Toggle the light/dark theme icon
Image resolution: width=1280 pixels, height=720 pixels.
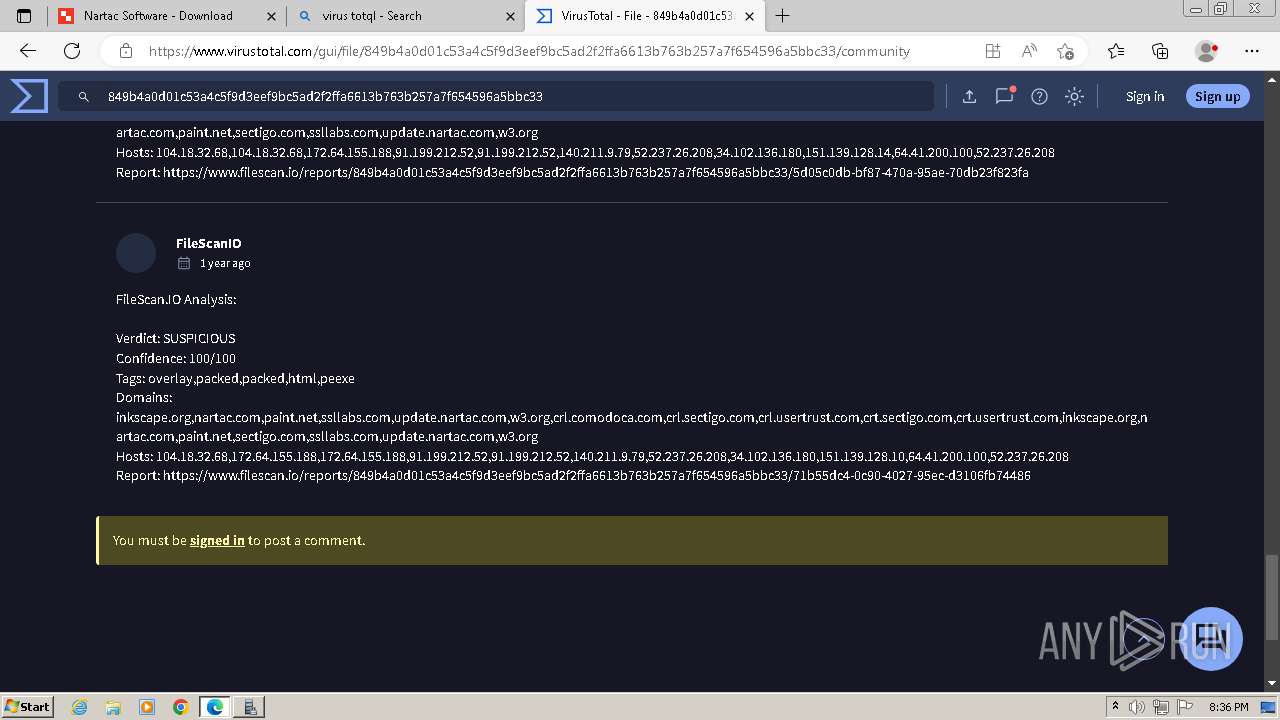[1074, 96]
